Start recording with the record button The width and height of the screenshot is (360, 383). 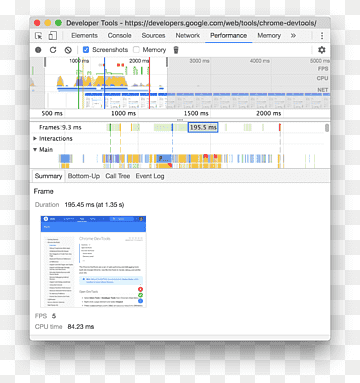(x=38, y=50)
